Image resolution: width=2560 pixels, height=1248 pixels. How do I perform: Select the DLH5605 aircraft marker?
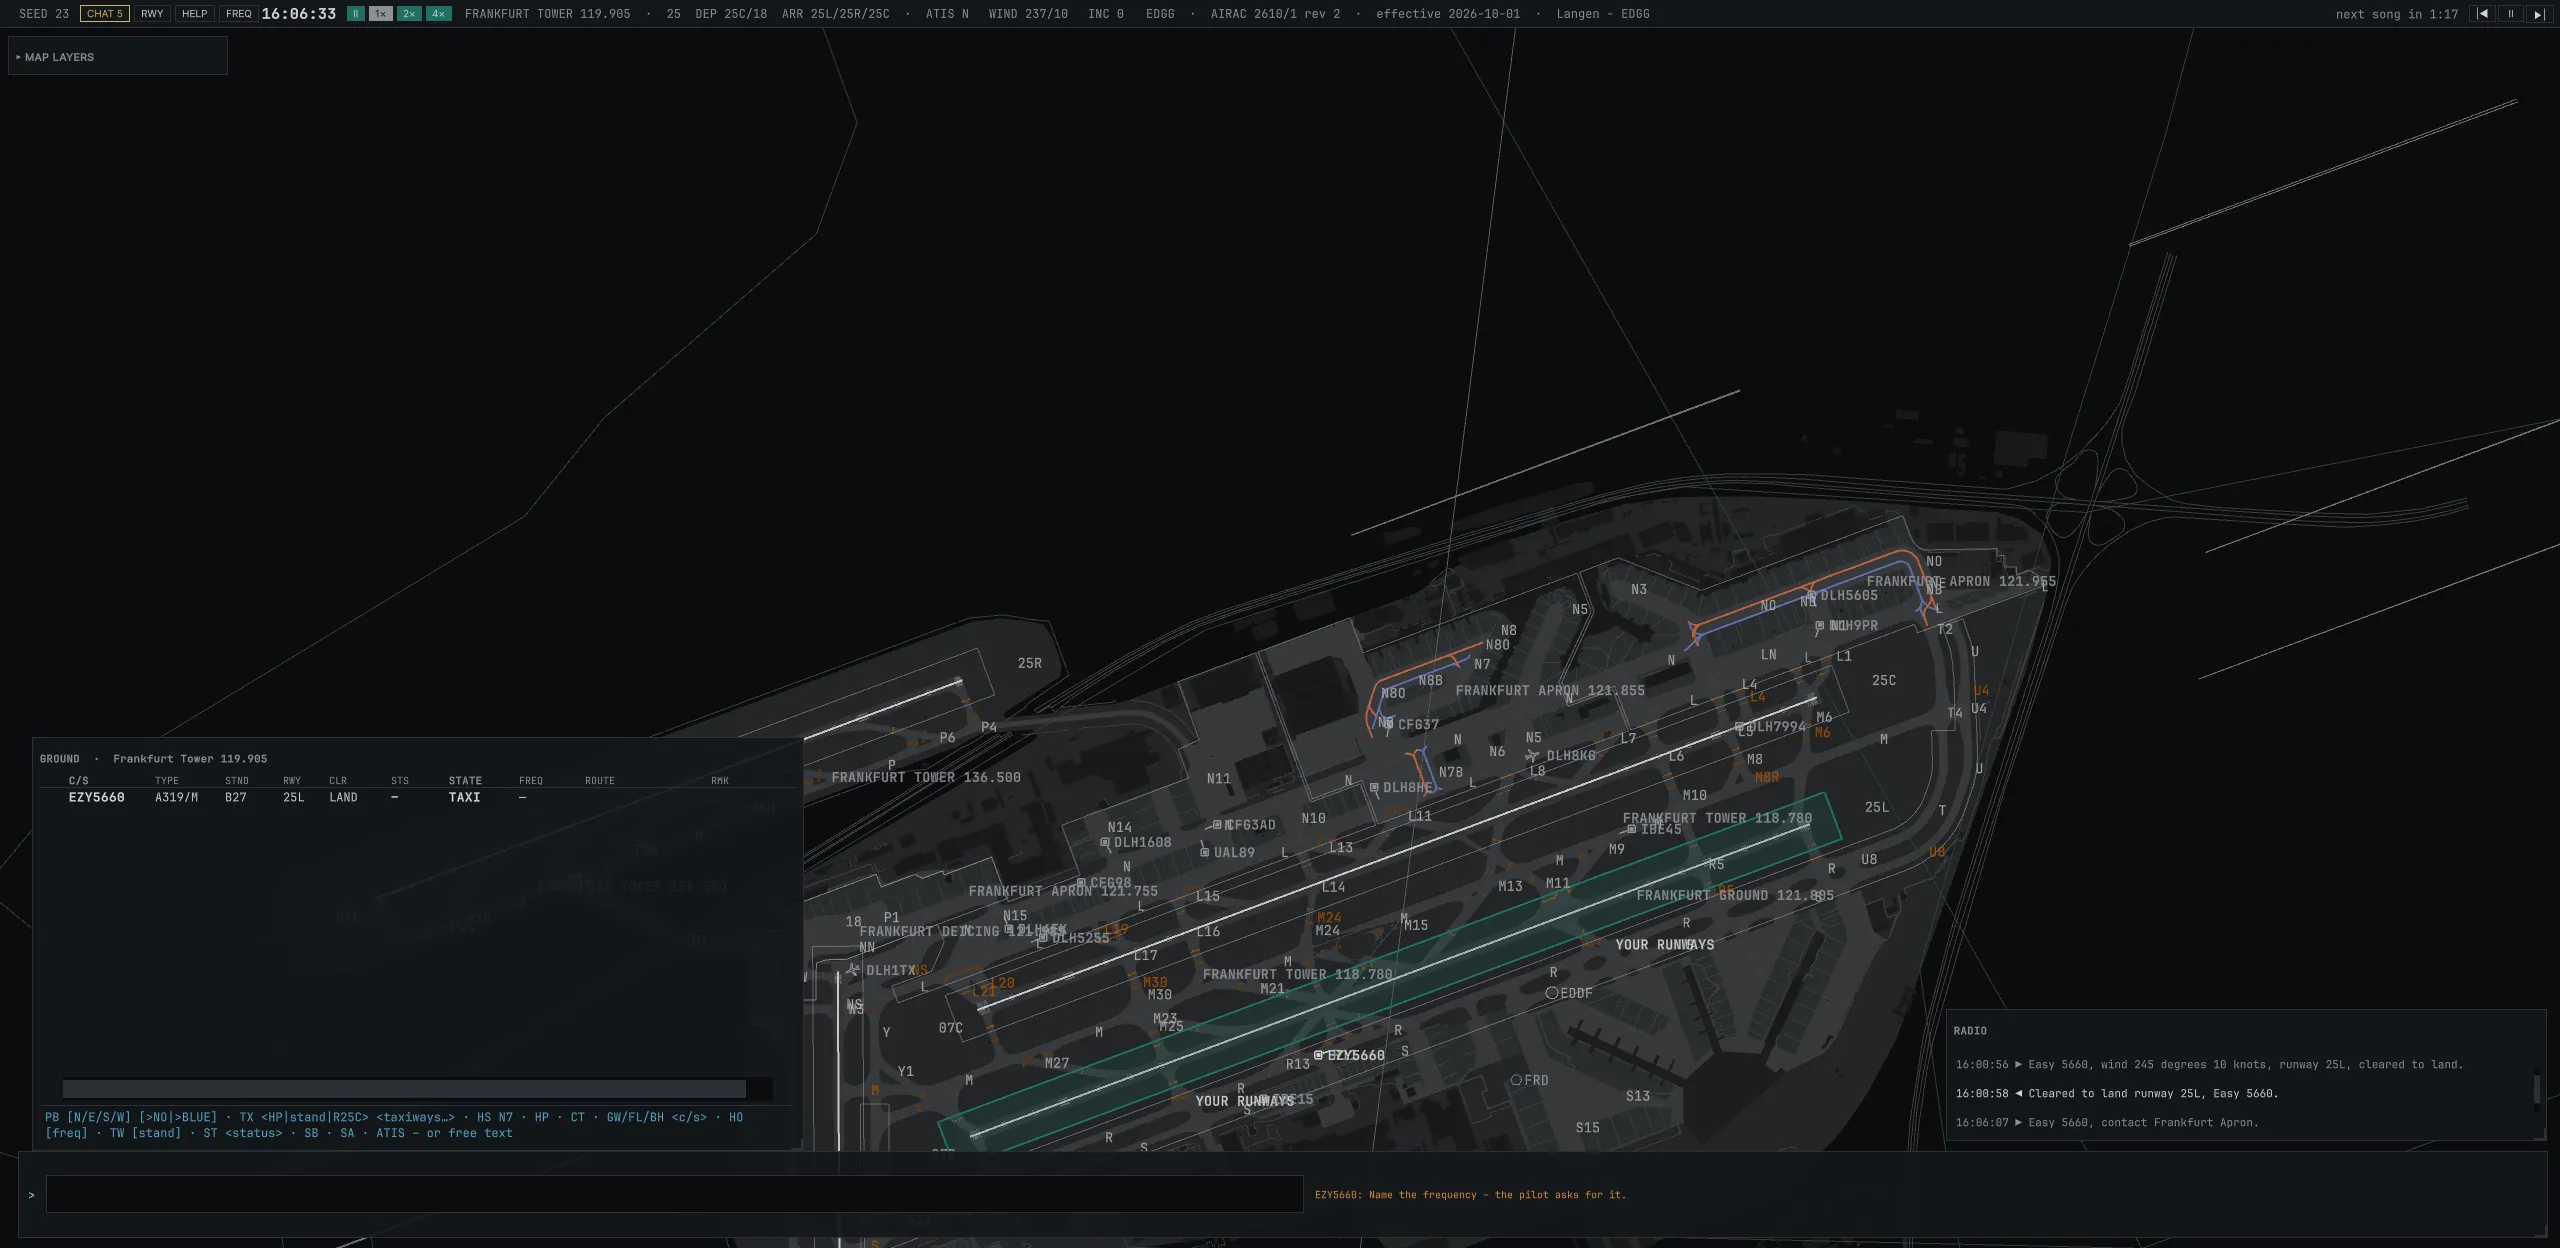(x=1811, y=596)
